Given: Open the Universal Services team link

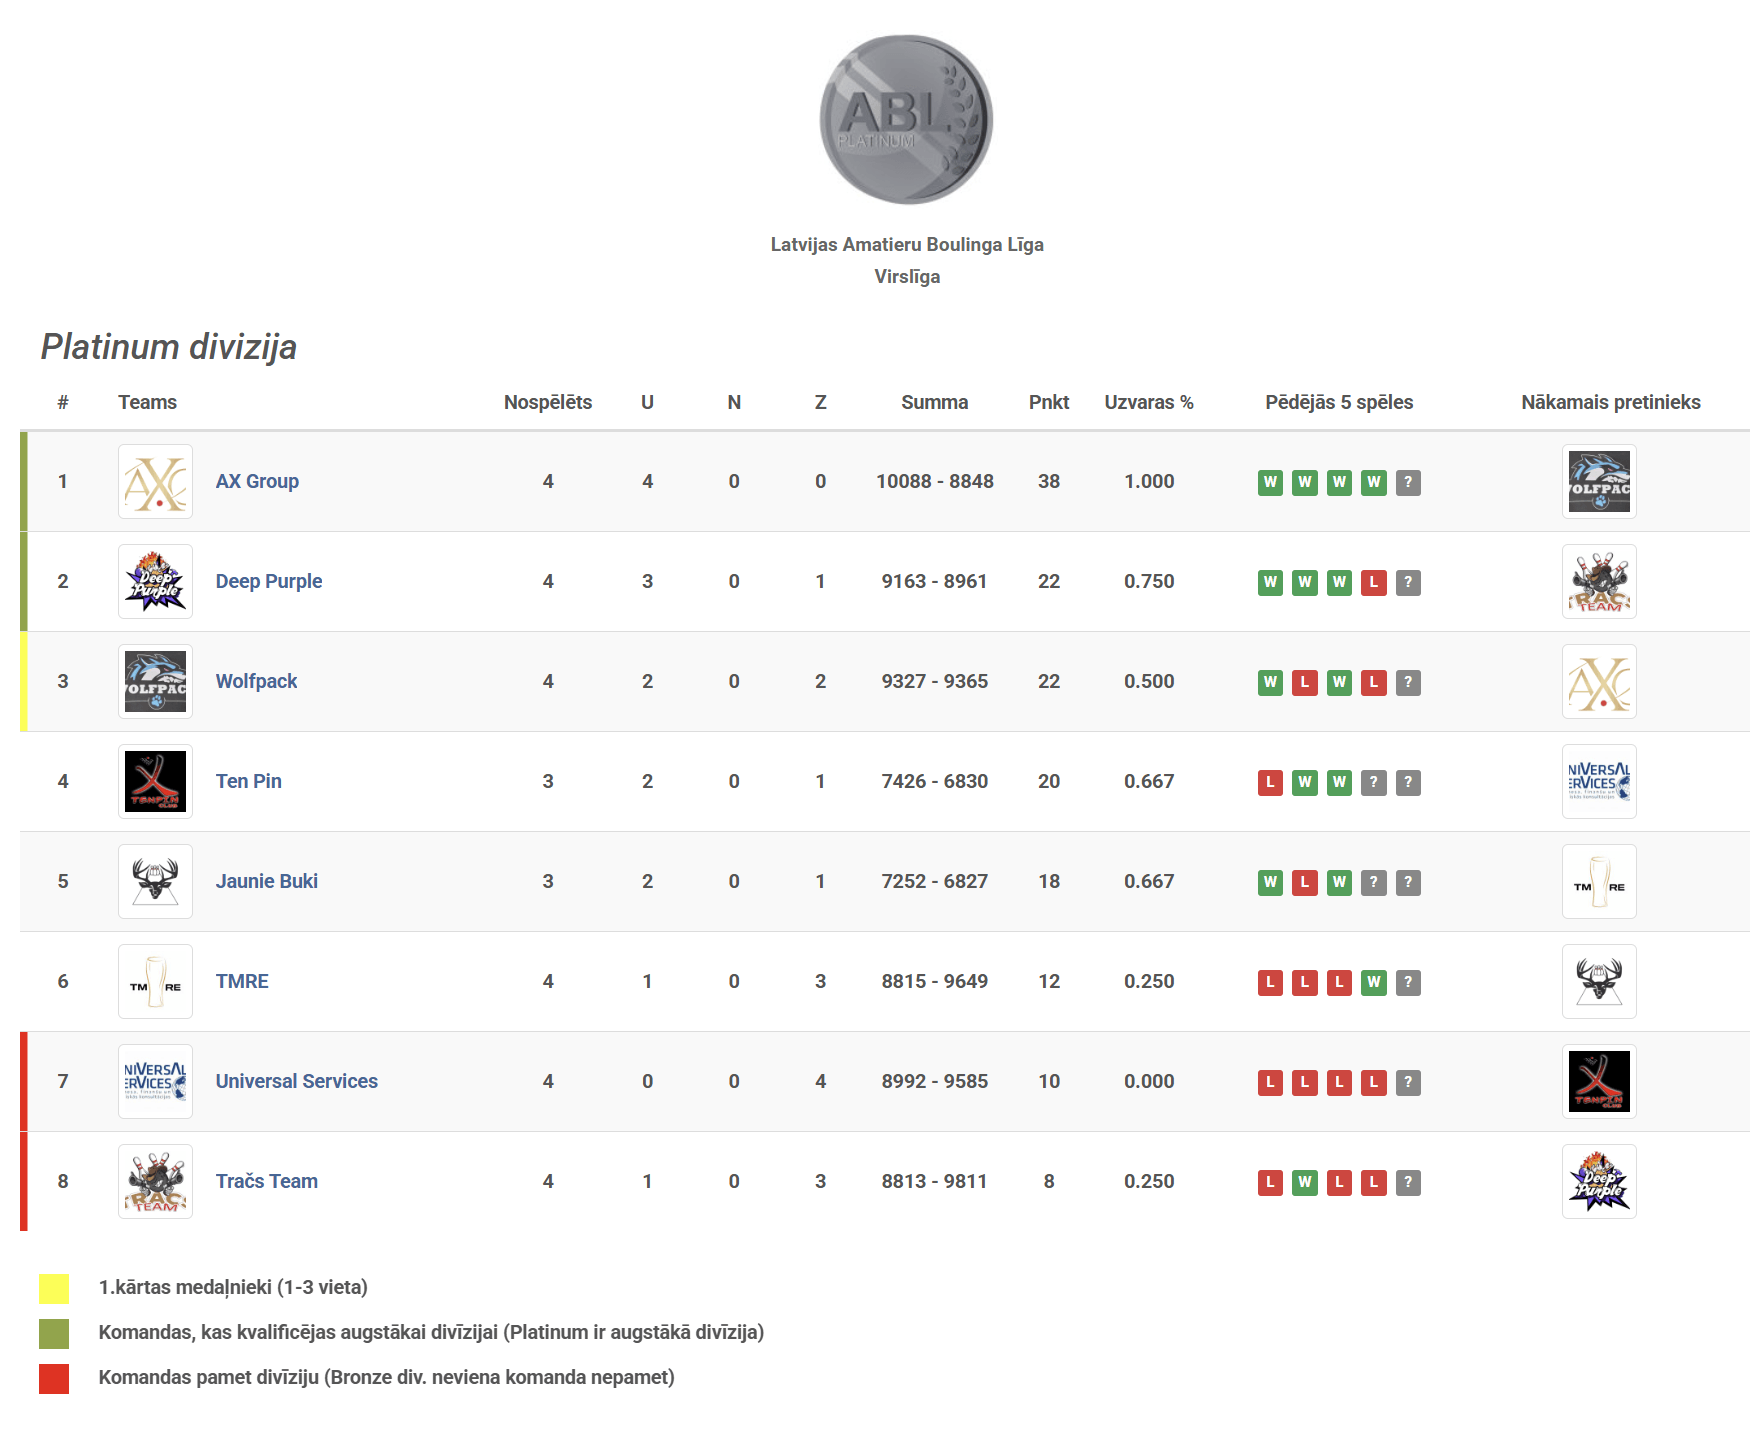Looking at the screenshot, I should [297, 1081].
